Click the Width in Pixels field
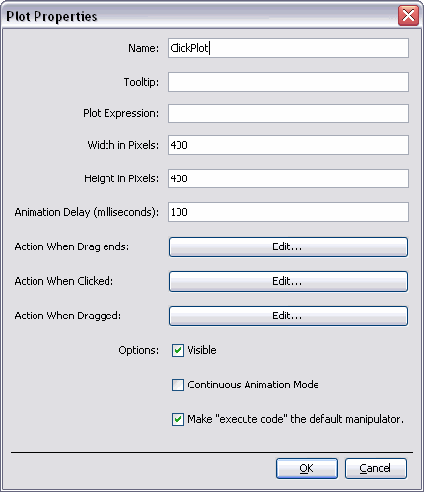 (x=288, y=145)
